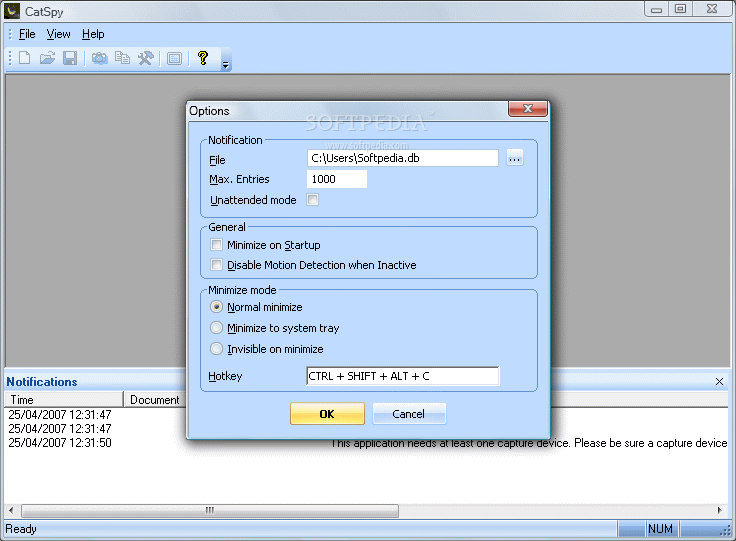
Task: Click the Ready status bar text
Action: click(x=21, y=529)
